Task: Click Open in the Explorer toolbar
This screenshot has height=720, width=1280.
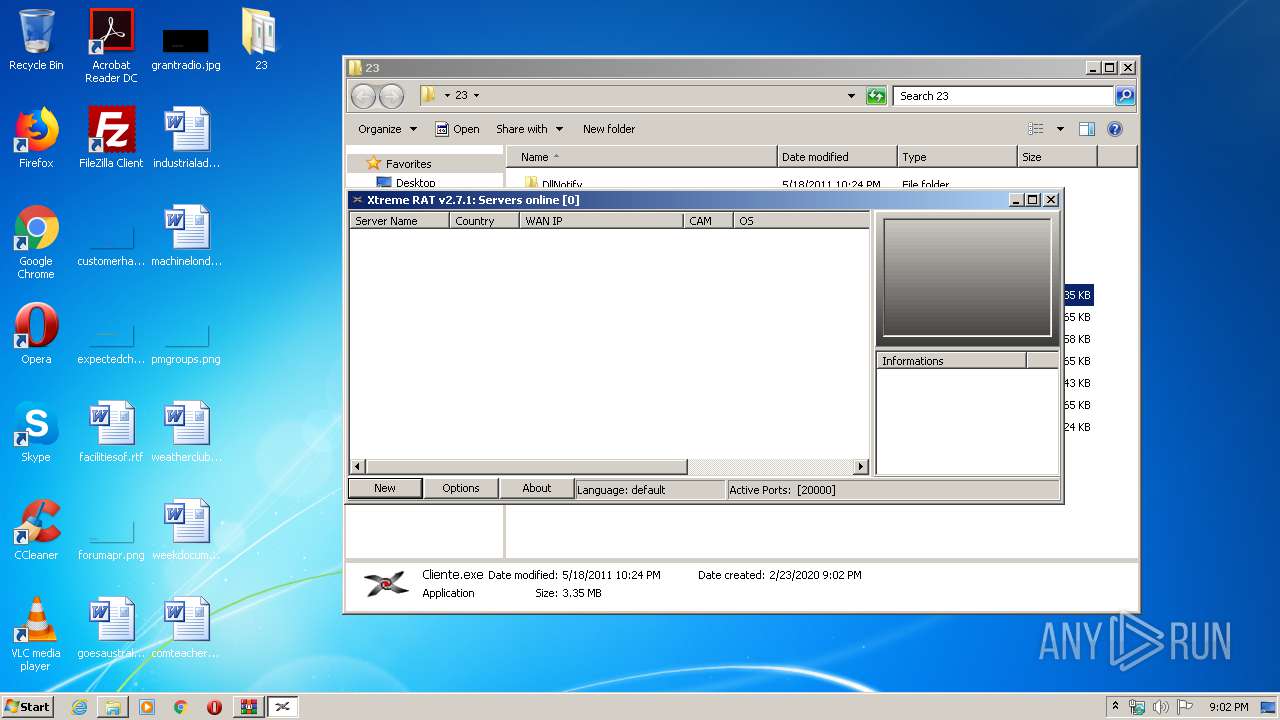Action: coord(457,129)
